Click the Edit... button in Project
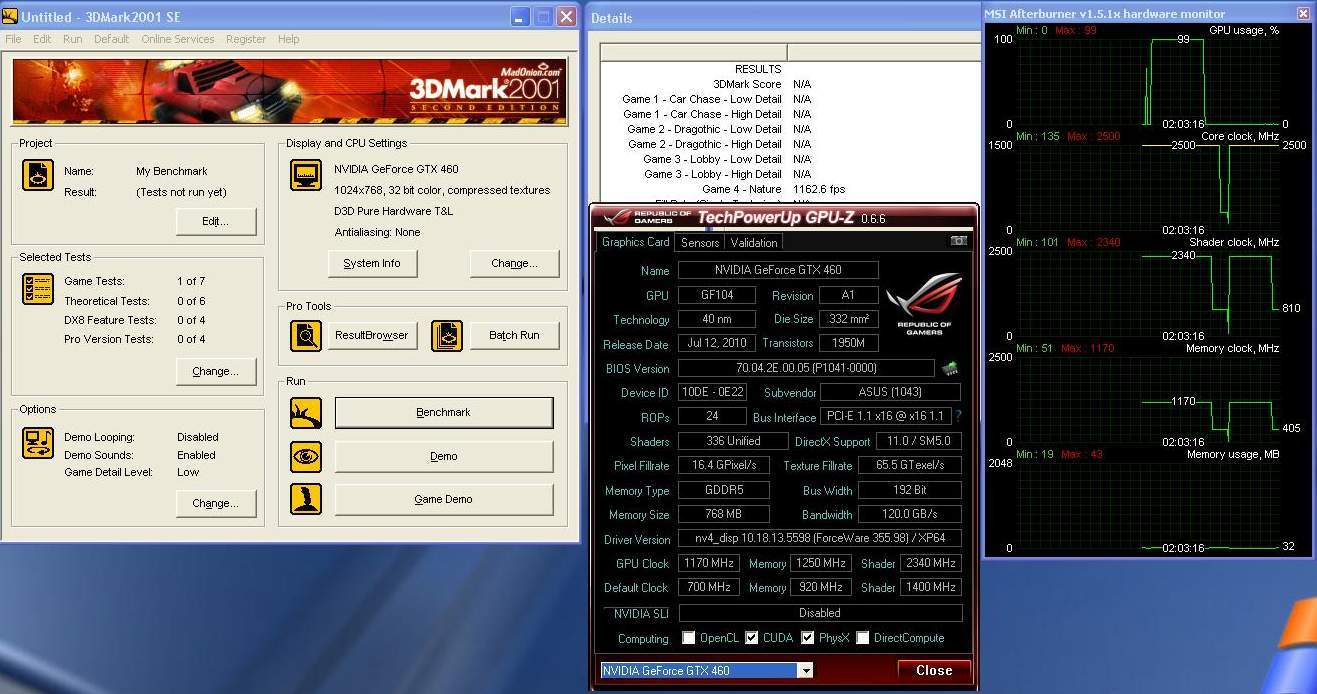 point(216,221)
